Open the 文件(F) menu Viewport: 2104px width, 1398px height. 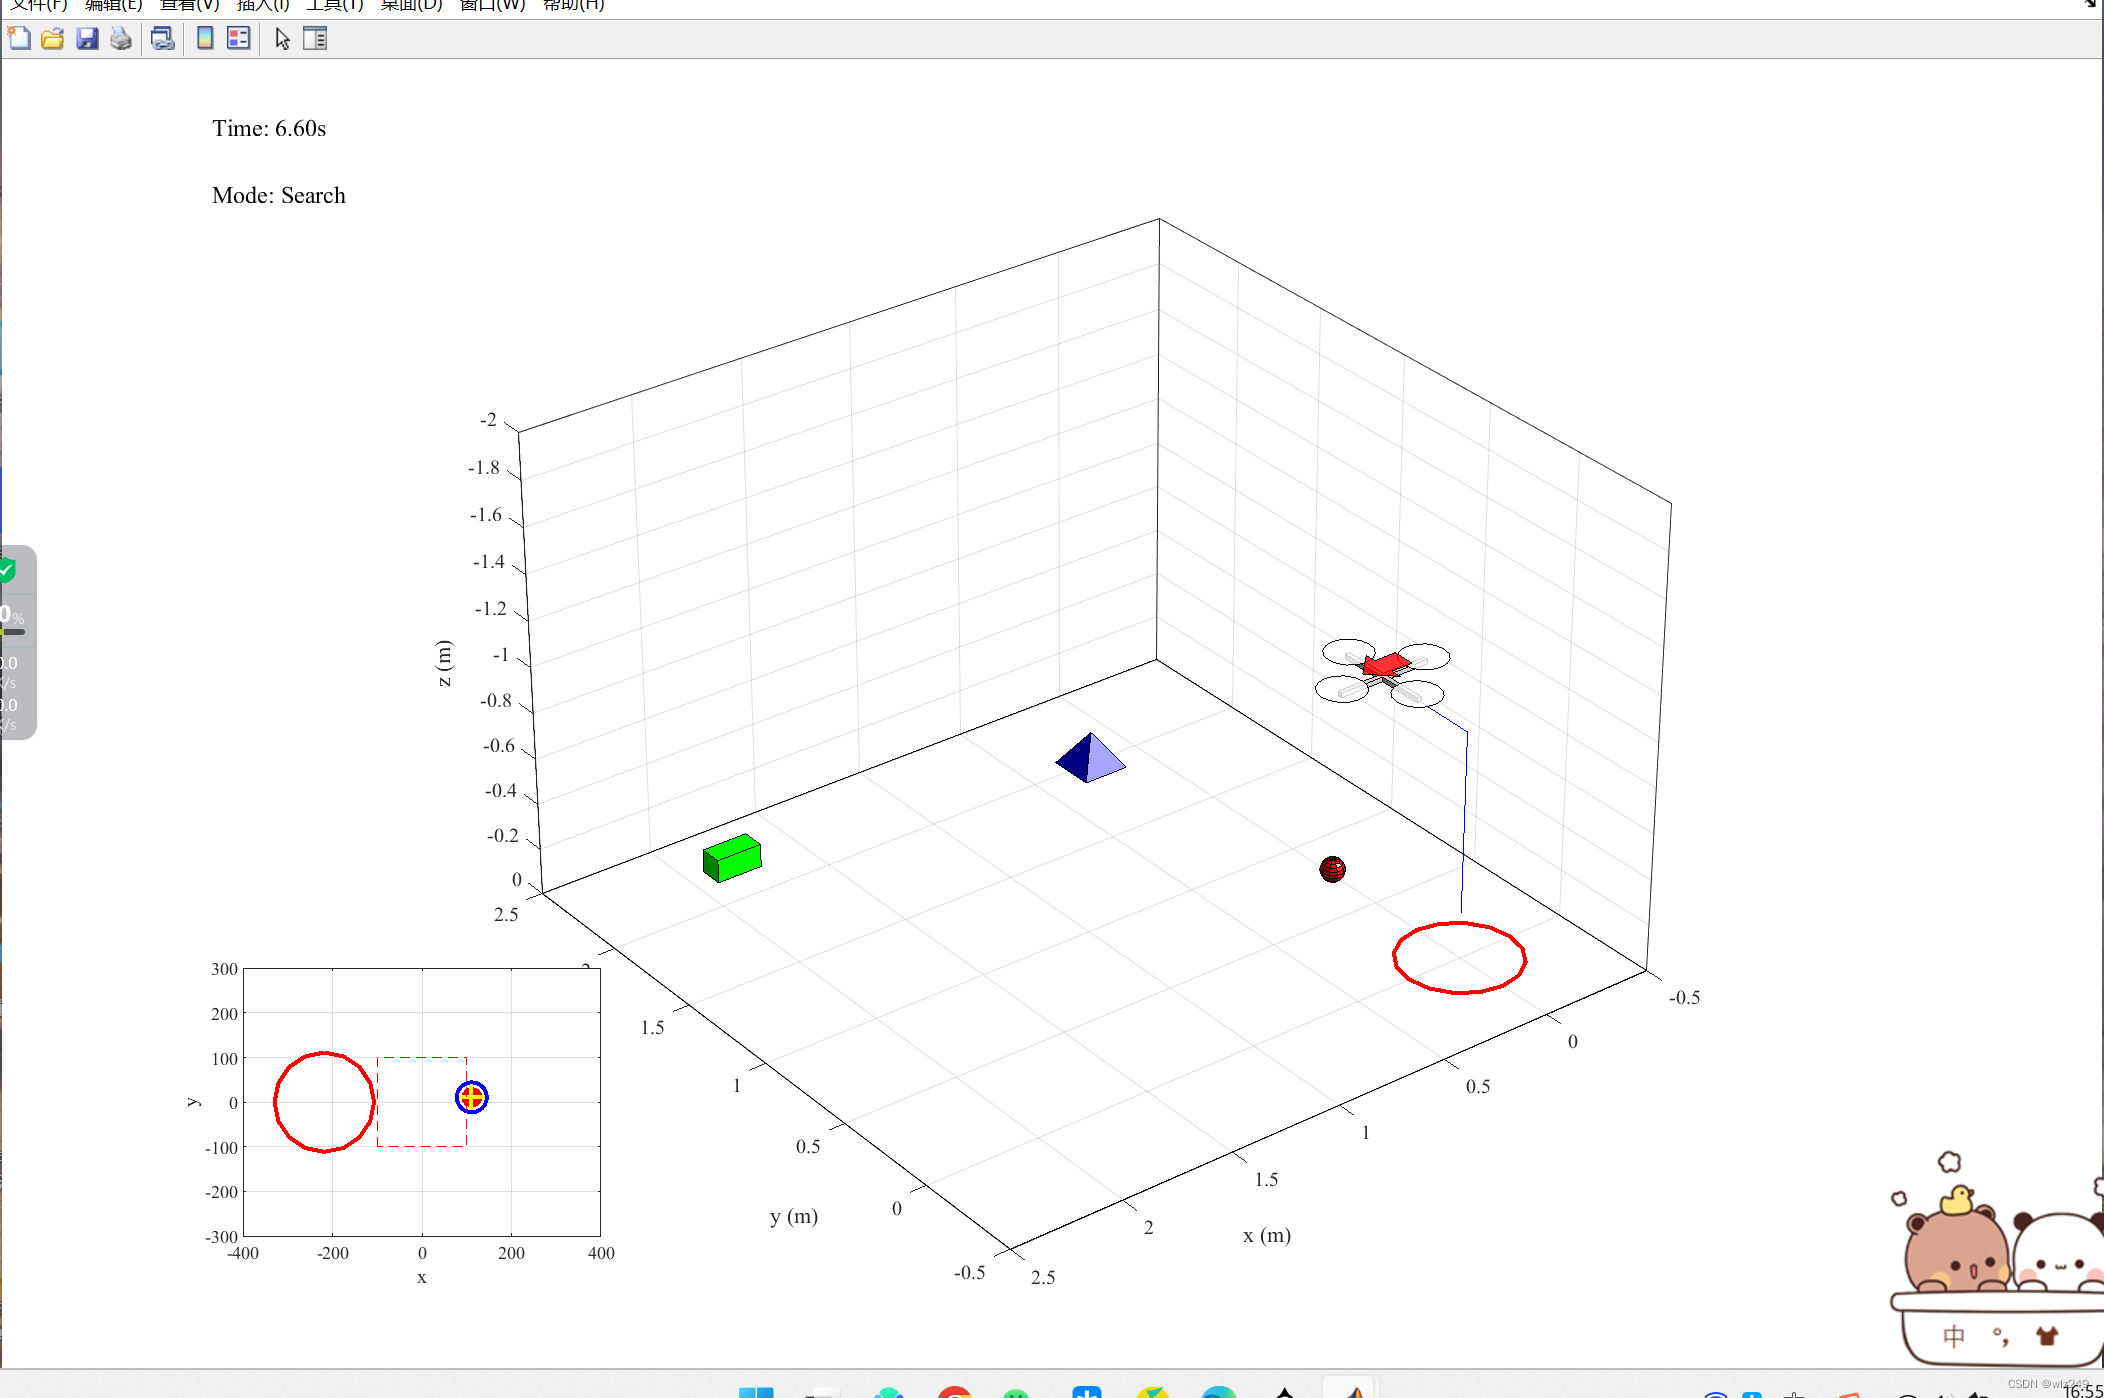[x=38, y=5]
